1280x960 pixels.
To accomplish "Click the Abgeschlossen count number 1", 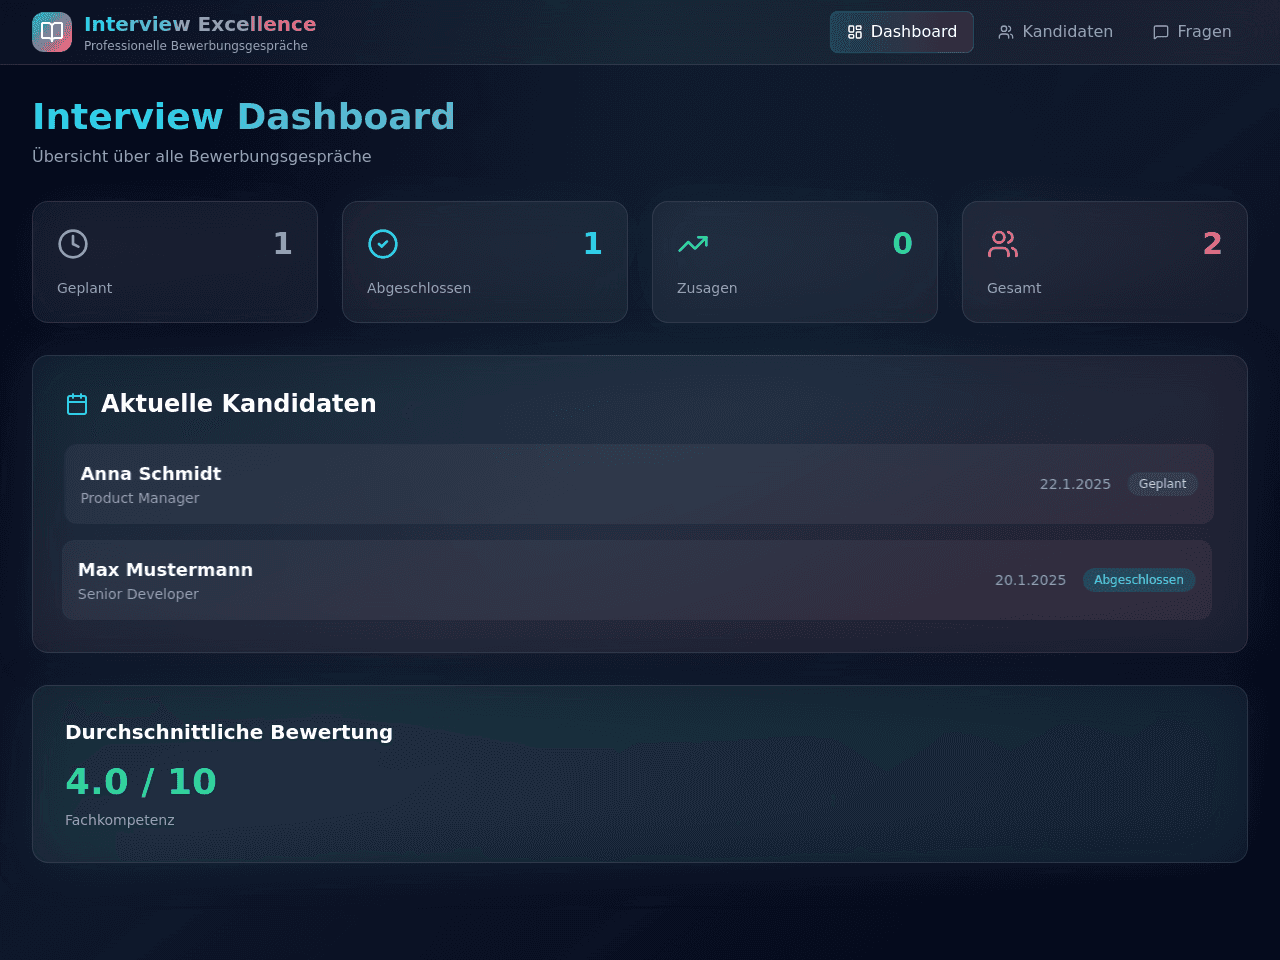I will click(x=593, y=243).
